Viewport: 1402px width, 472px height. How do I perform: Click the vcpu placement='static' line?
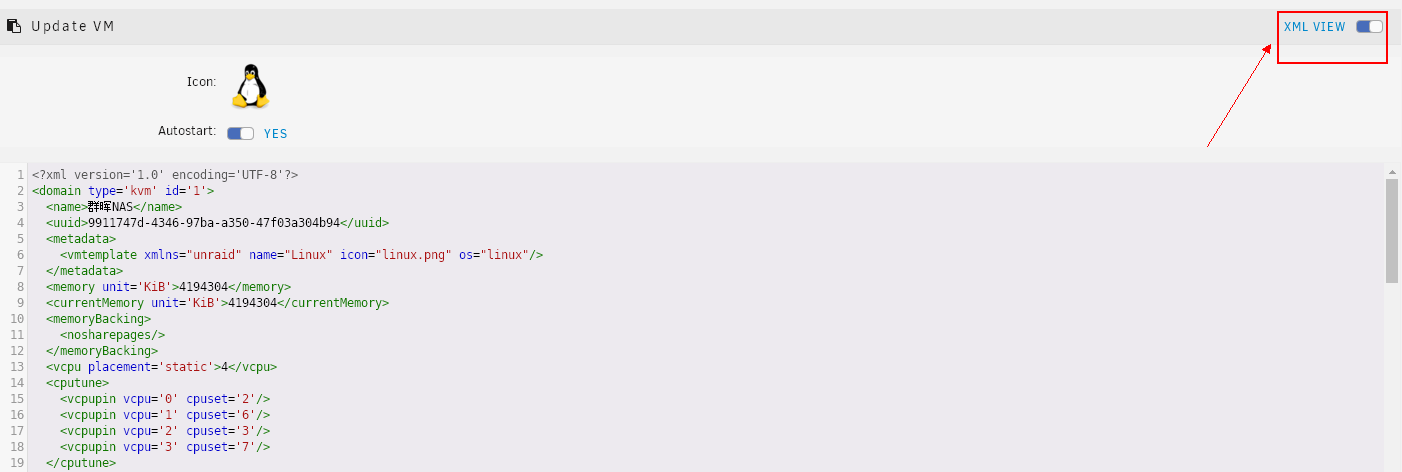pyautogui.click(x=161, y=366)
